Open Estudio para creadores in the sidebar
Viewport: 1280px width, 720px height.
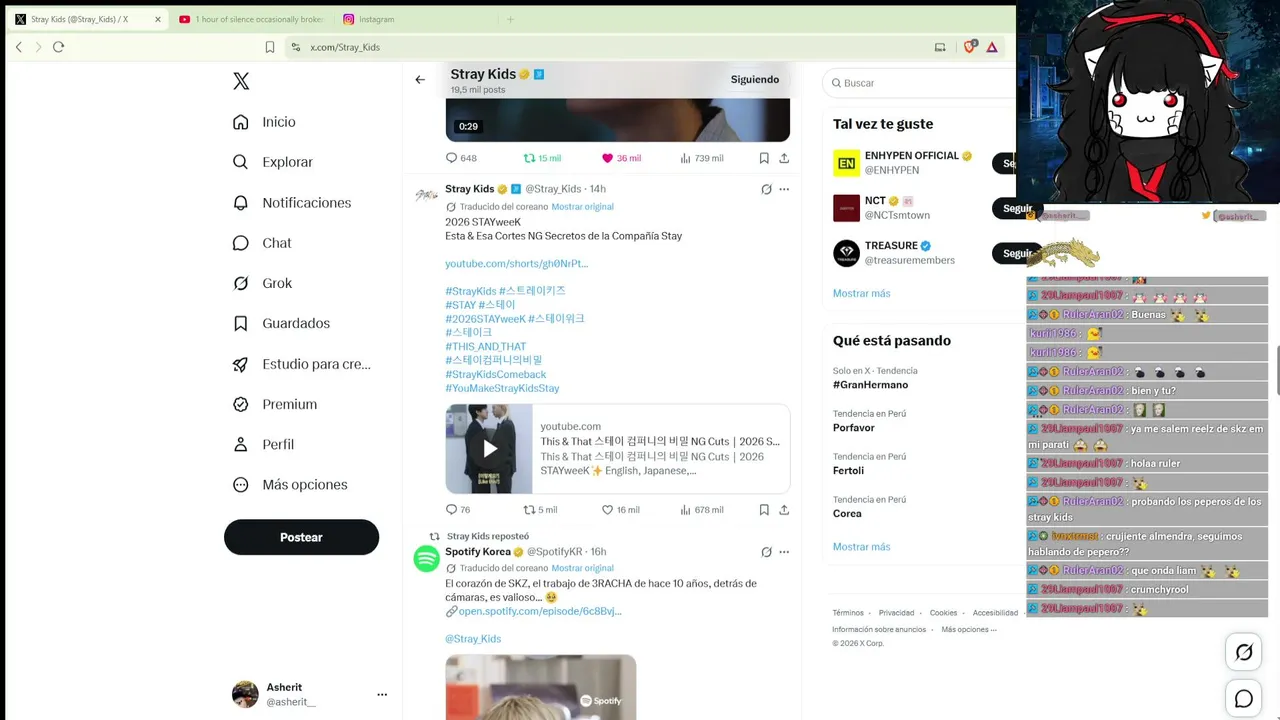pos(302,364)
